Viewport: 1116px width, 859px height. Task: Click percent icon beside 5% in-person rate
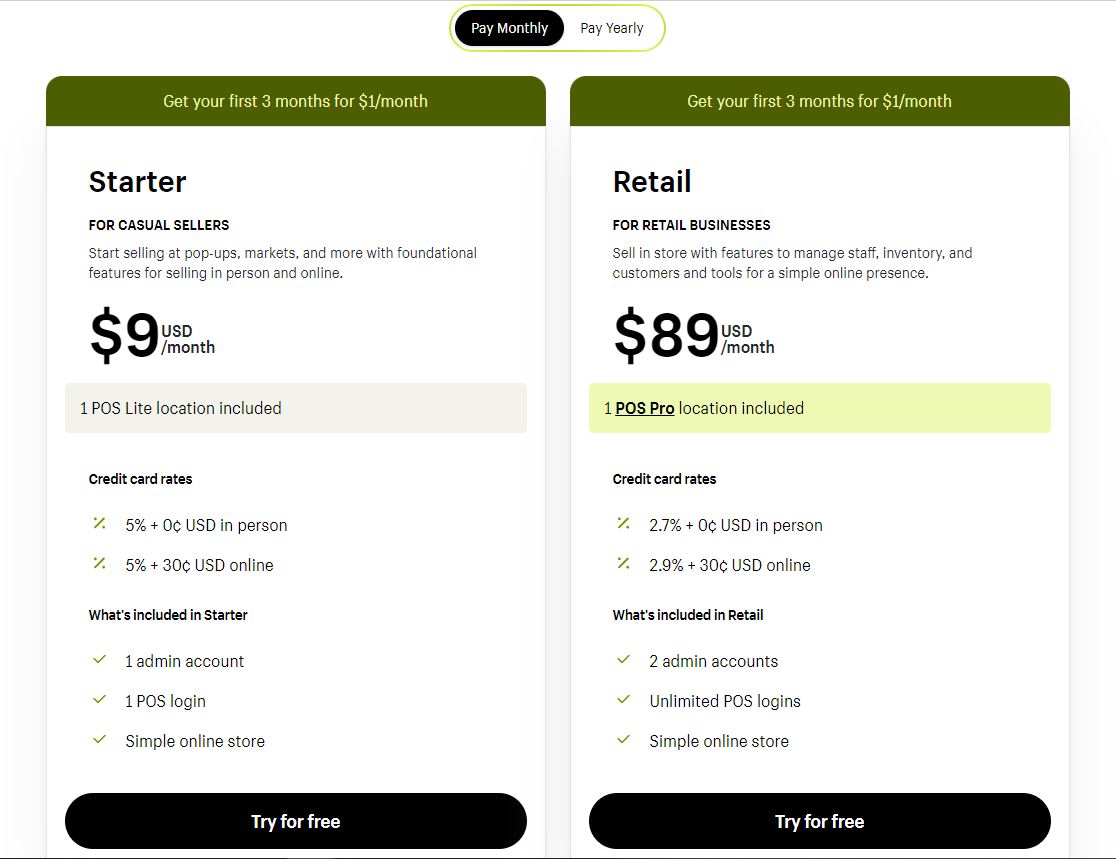[x=100, y=524]
